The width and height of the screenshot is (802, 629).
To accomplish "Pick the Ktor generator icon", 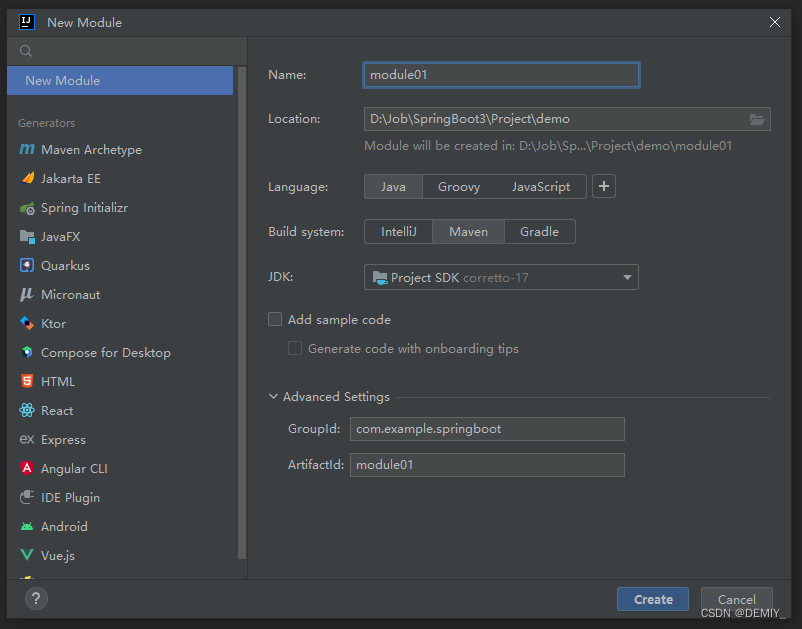I will (27, 323).
